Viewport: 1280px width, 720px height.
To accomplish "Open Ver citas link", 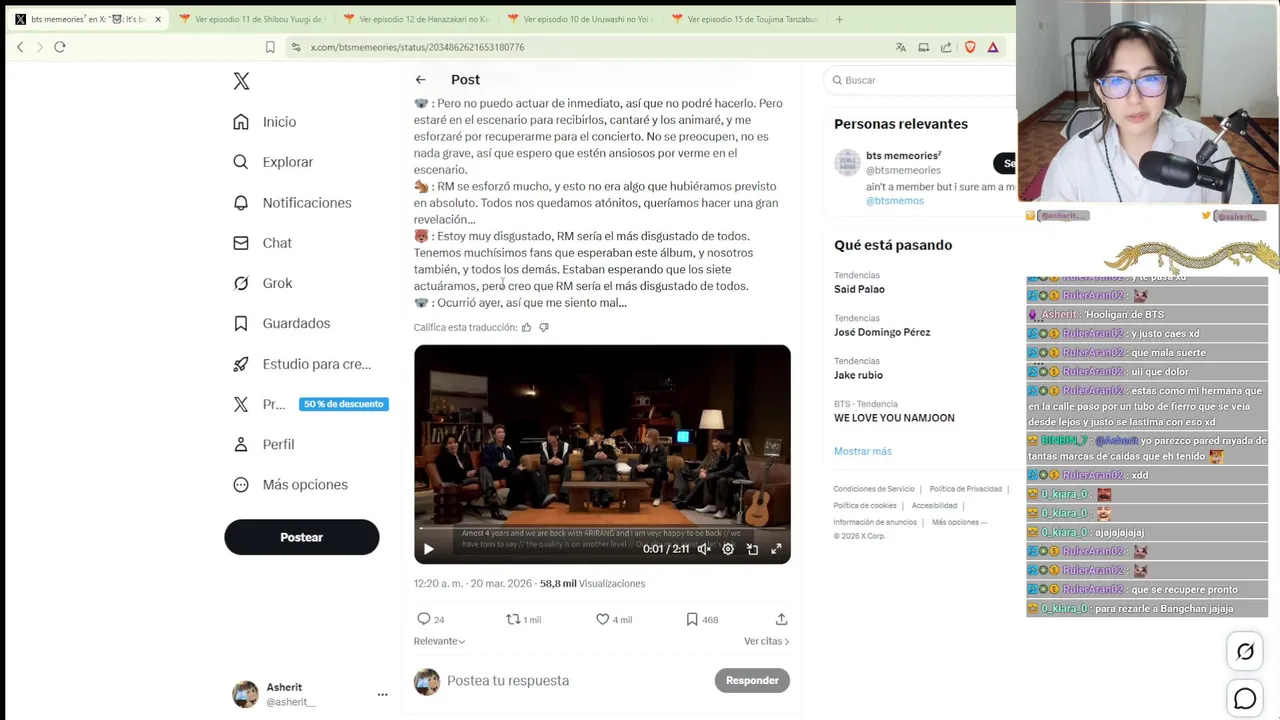I will (x=766, y=641).
